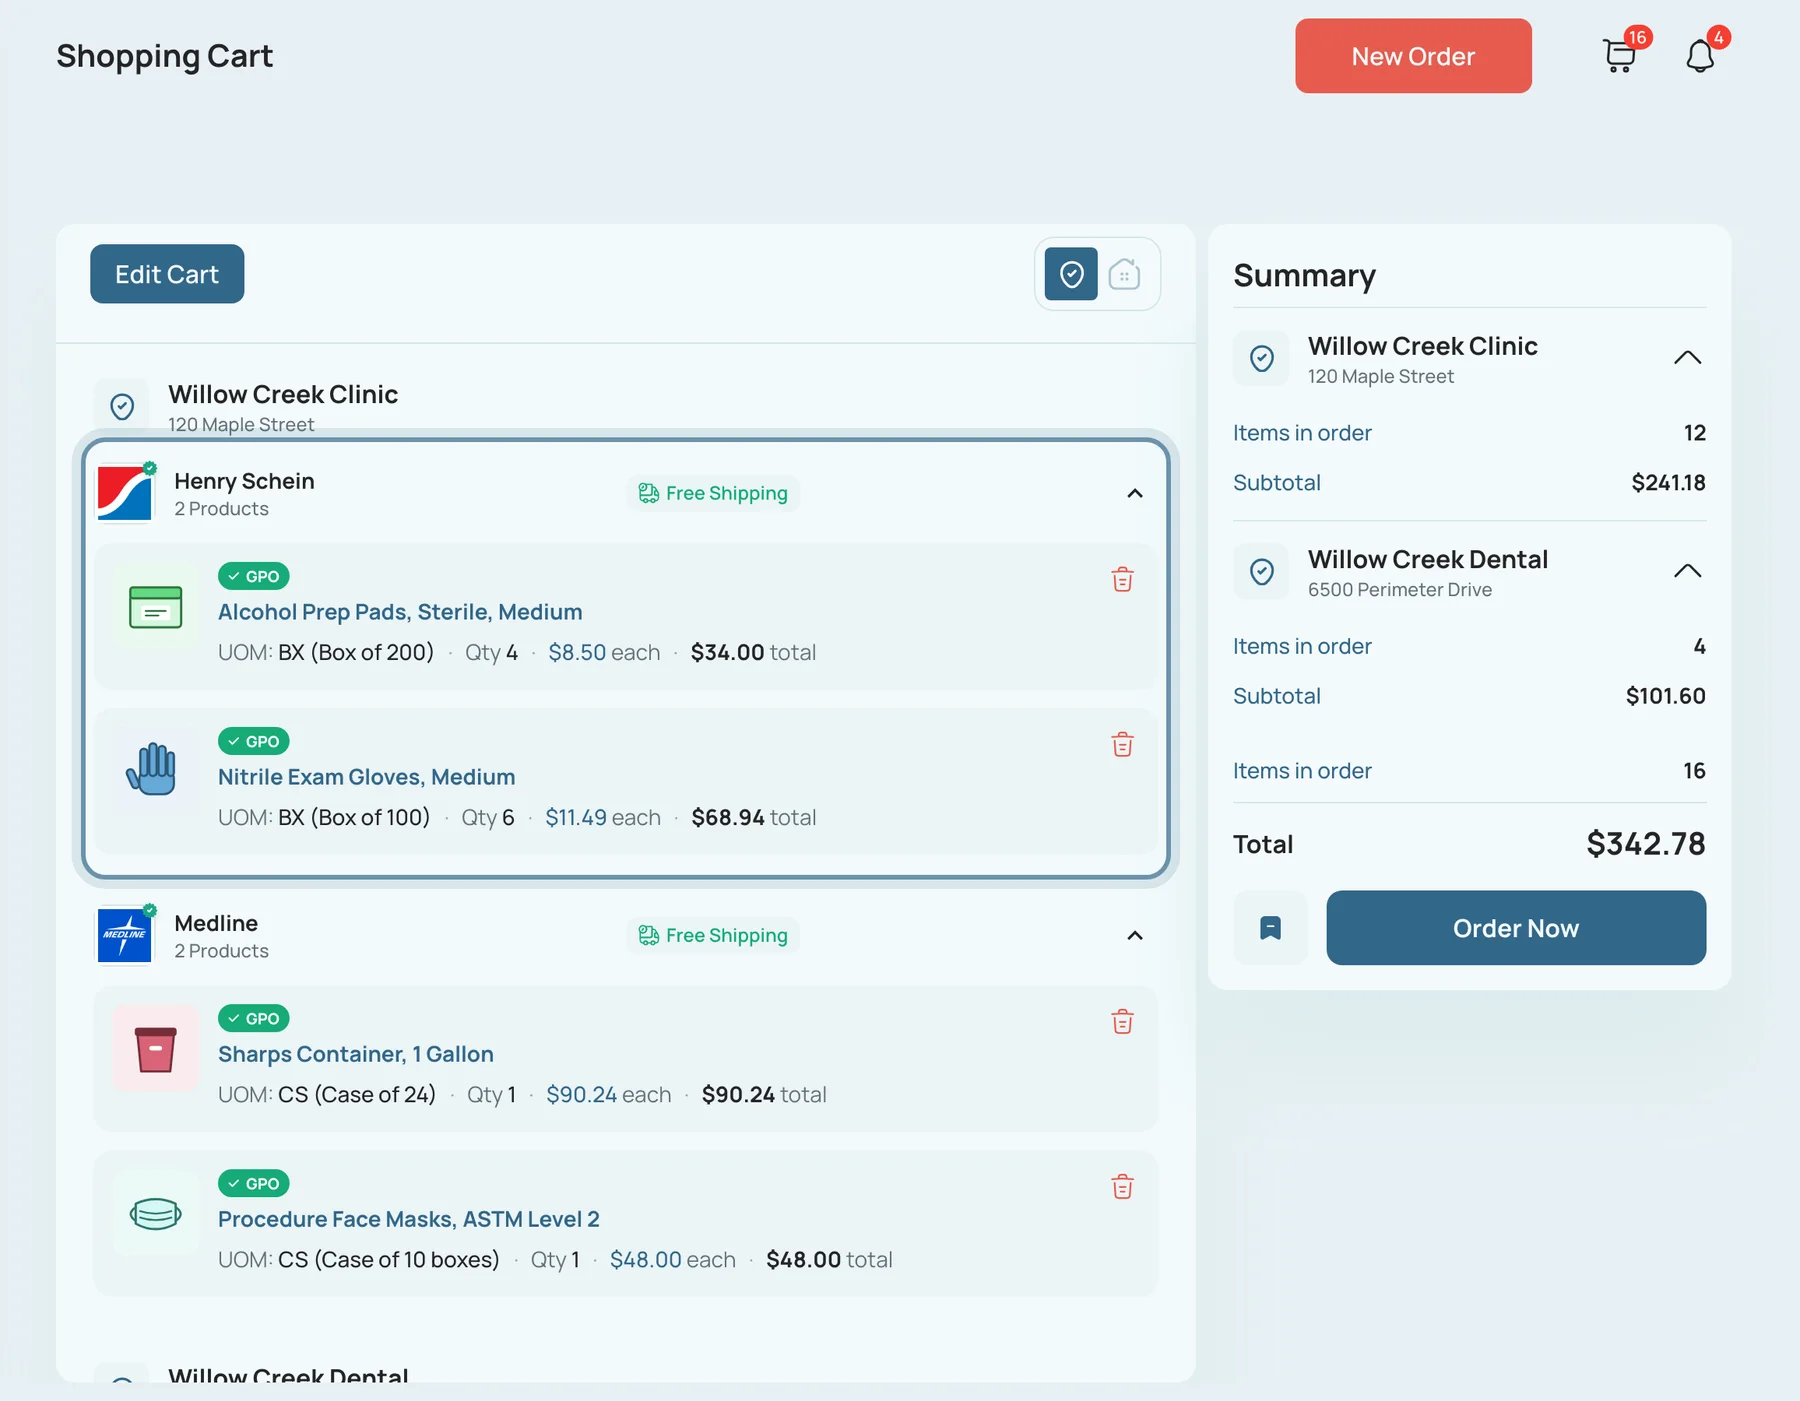Collapse Willow Creek Clinic in Summary
This screenshot has height=1401, width=1800.
point(1687,358)
